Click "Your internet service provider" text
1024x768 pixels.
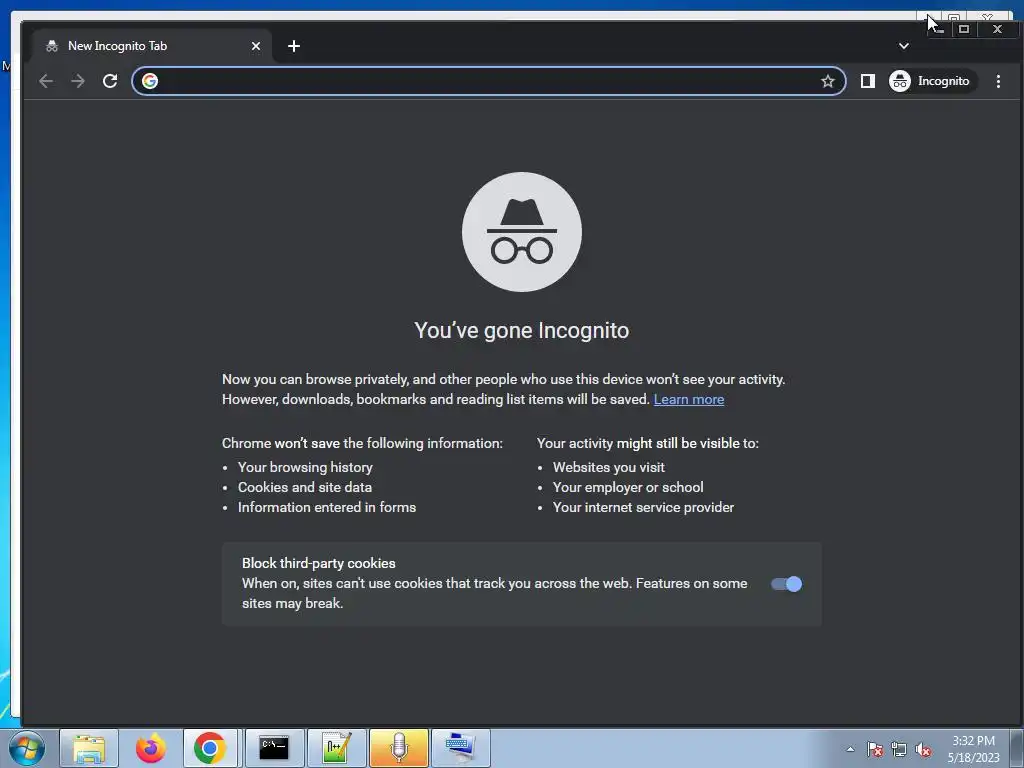[x=643, y=507]
